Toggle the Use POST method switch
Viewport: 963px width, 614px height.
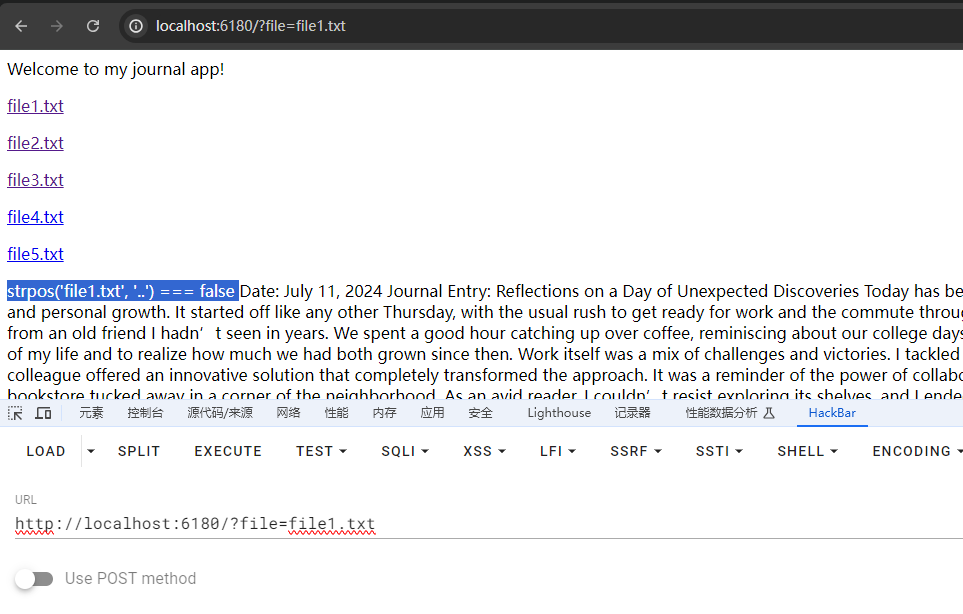pyautogui.click(x=34, y=578)
